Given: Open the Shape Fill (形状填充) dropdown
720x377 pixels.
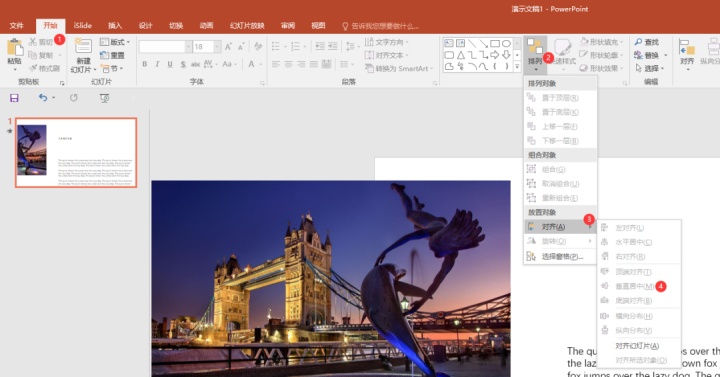Looking at the screenshot, I should click(x=602, y=42).
